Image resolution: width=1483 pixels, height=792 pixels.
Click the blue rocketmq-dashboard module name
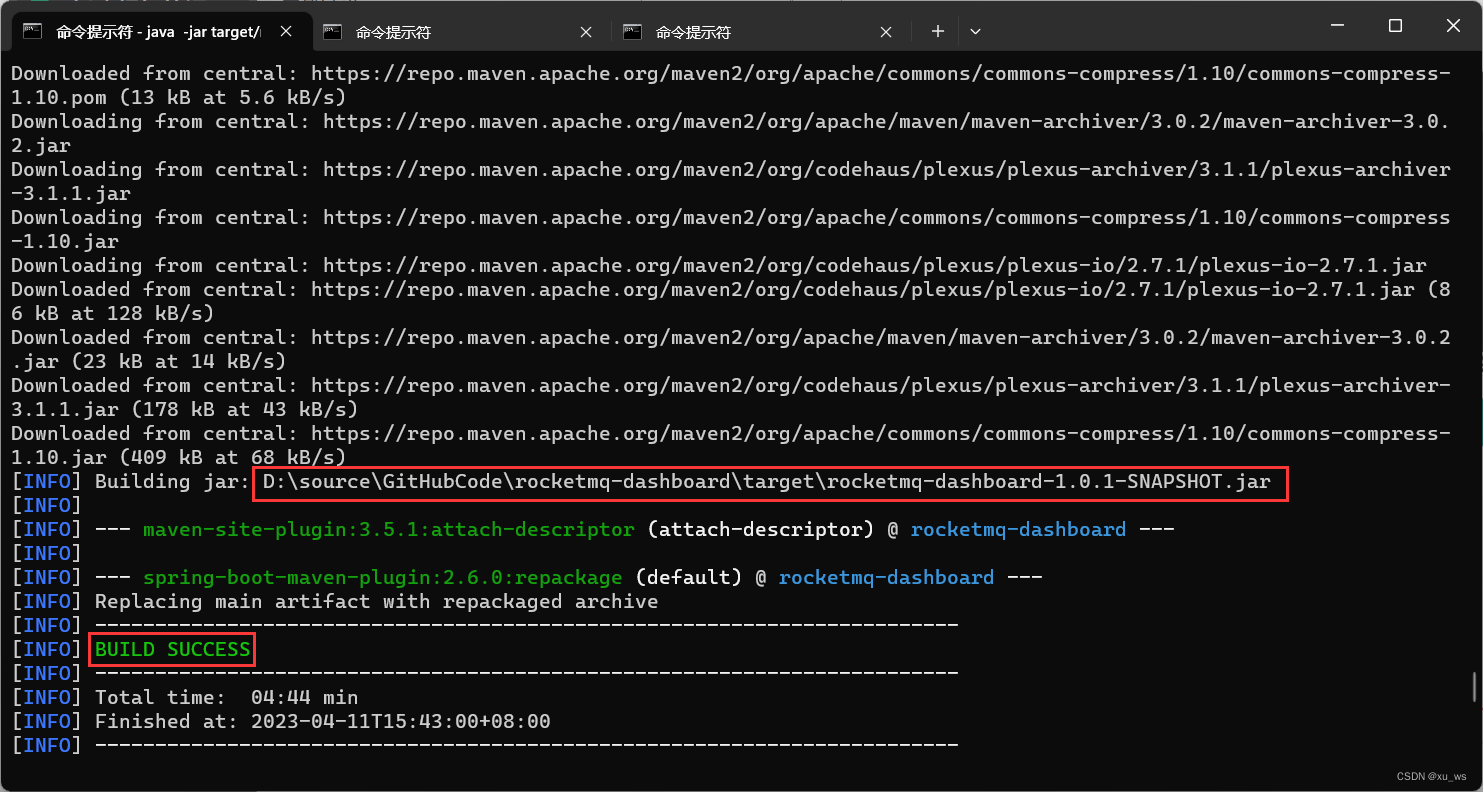(886, 577)
